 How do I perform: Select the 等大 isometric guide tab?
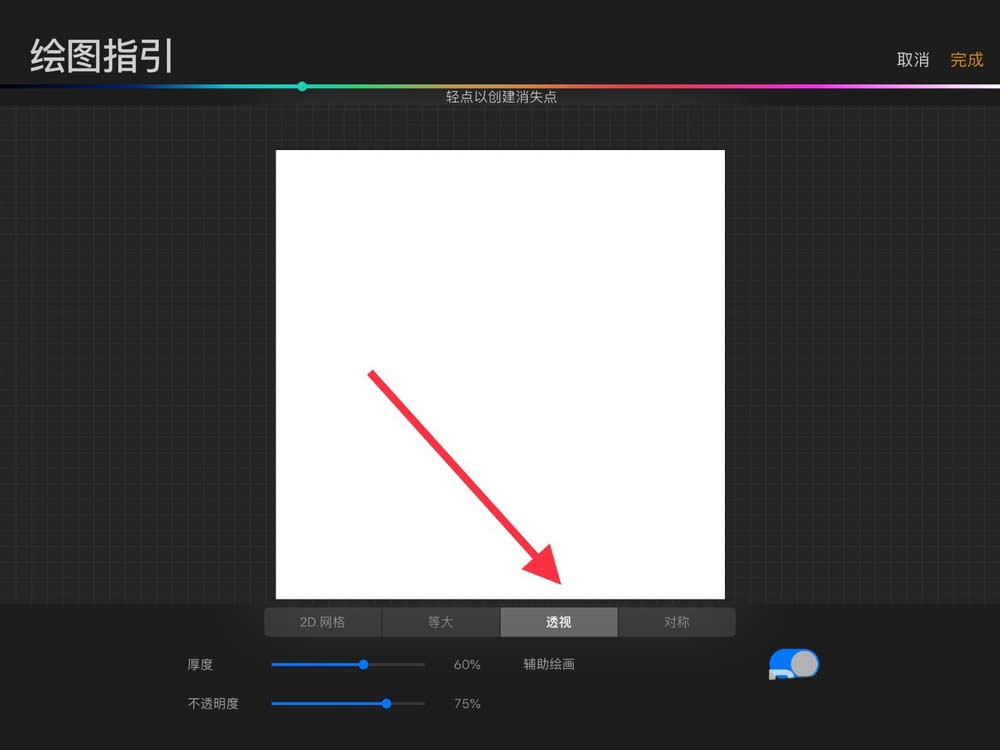(440, 621)
